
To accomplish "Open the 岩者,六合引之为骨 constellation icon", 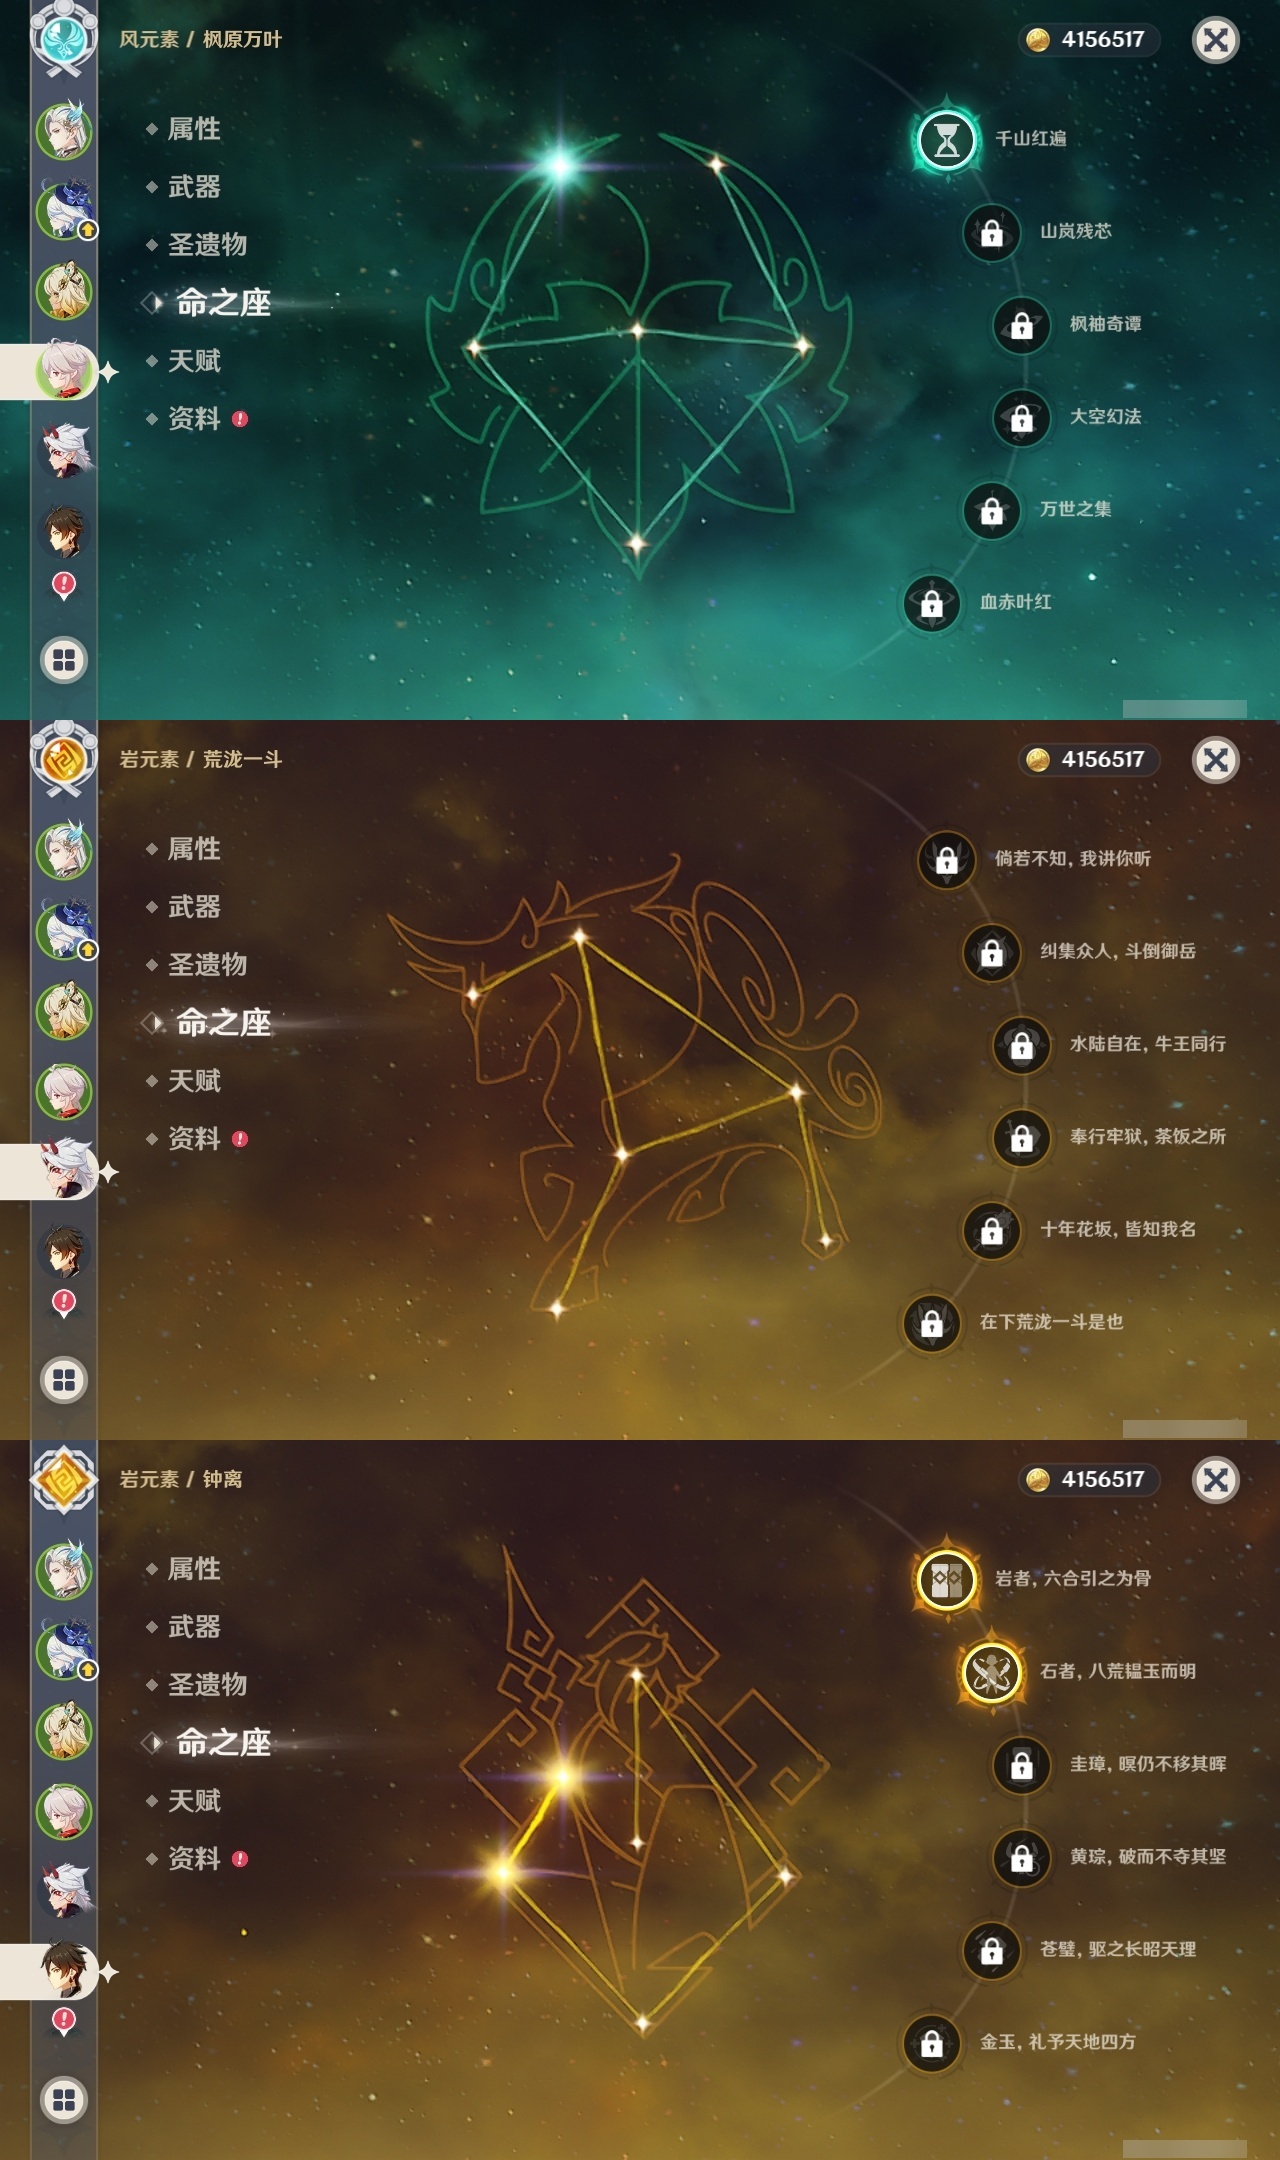I will pos(946,1580).
